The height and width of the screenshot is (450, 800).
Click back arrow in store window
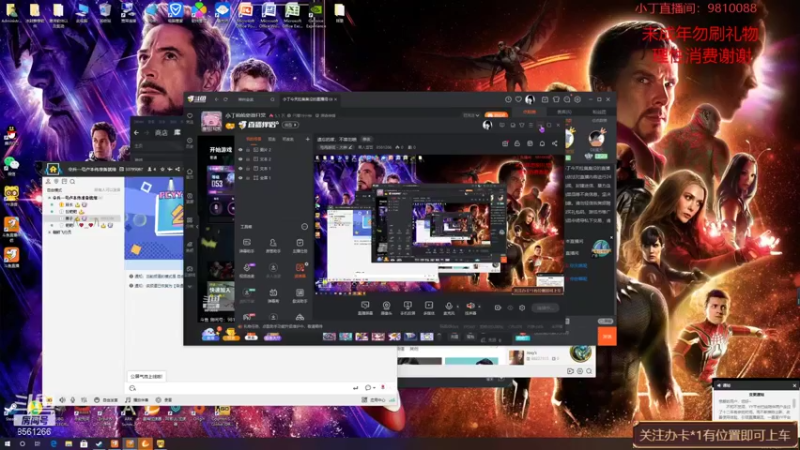click(x=136, y=133)
